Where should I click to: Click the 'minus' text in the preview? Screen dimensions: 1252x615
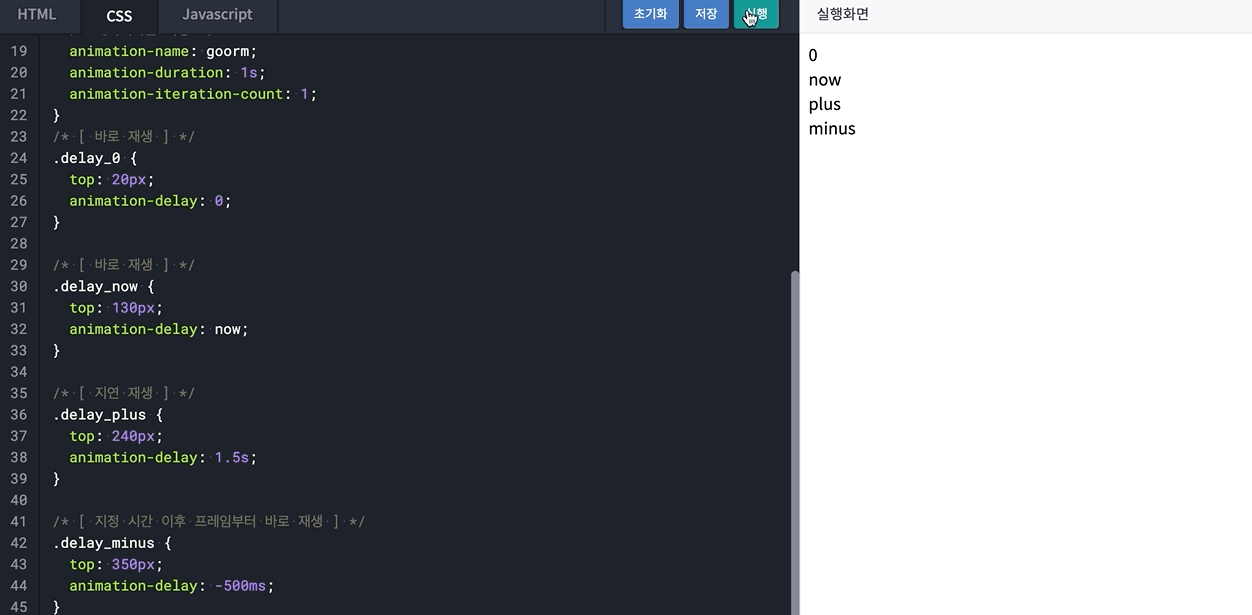[x=831, y=128]
